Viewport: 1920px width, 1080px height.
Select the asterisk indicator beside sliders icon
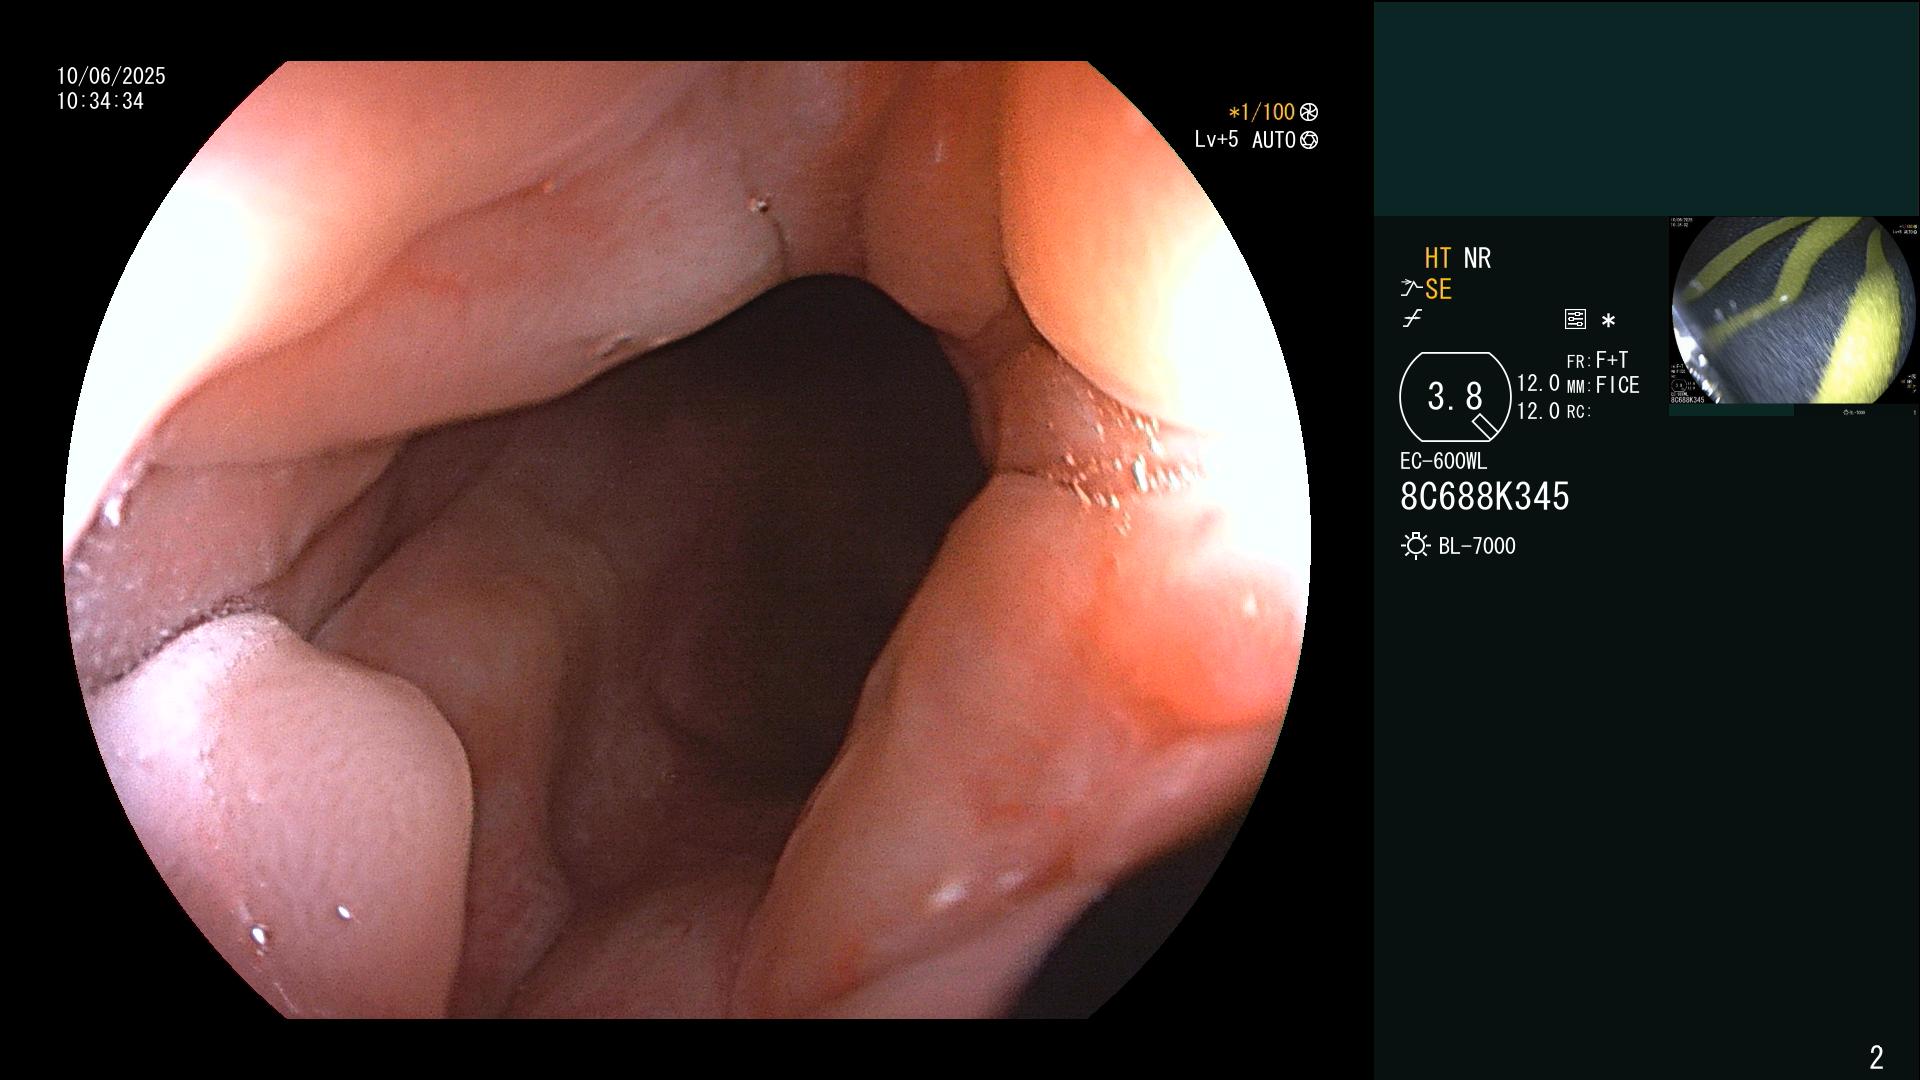[1608, 321]
